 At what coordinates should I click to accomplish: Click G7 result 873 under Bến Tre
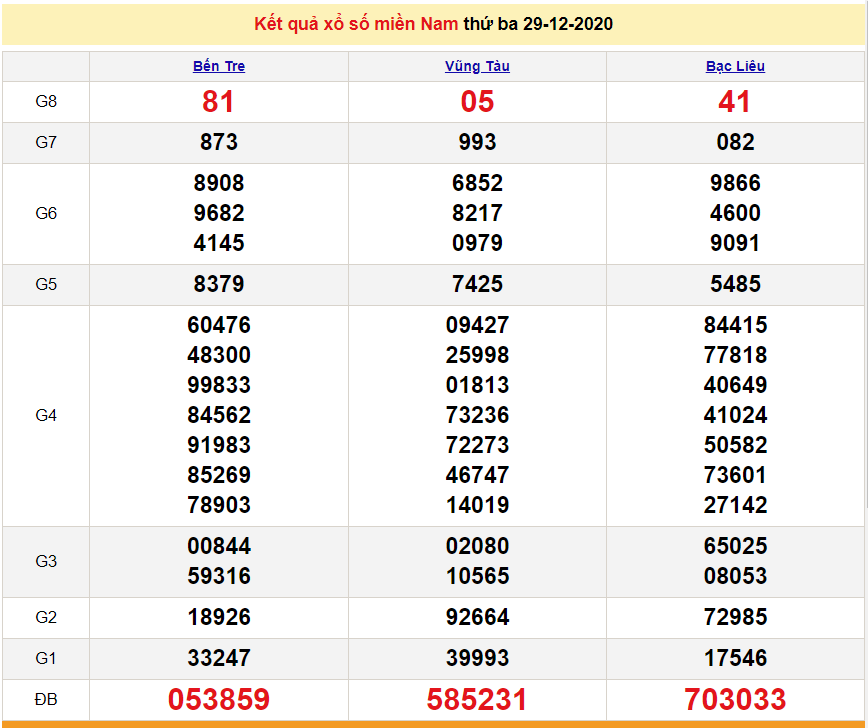pos(219,142)
